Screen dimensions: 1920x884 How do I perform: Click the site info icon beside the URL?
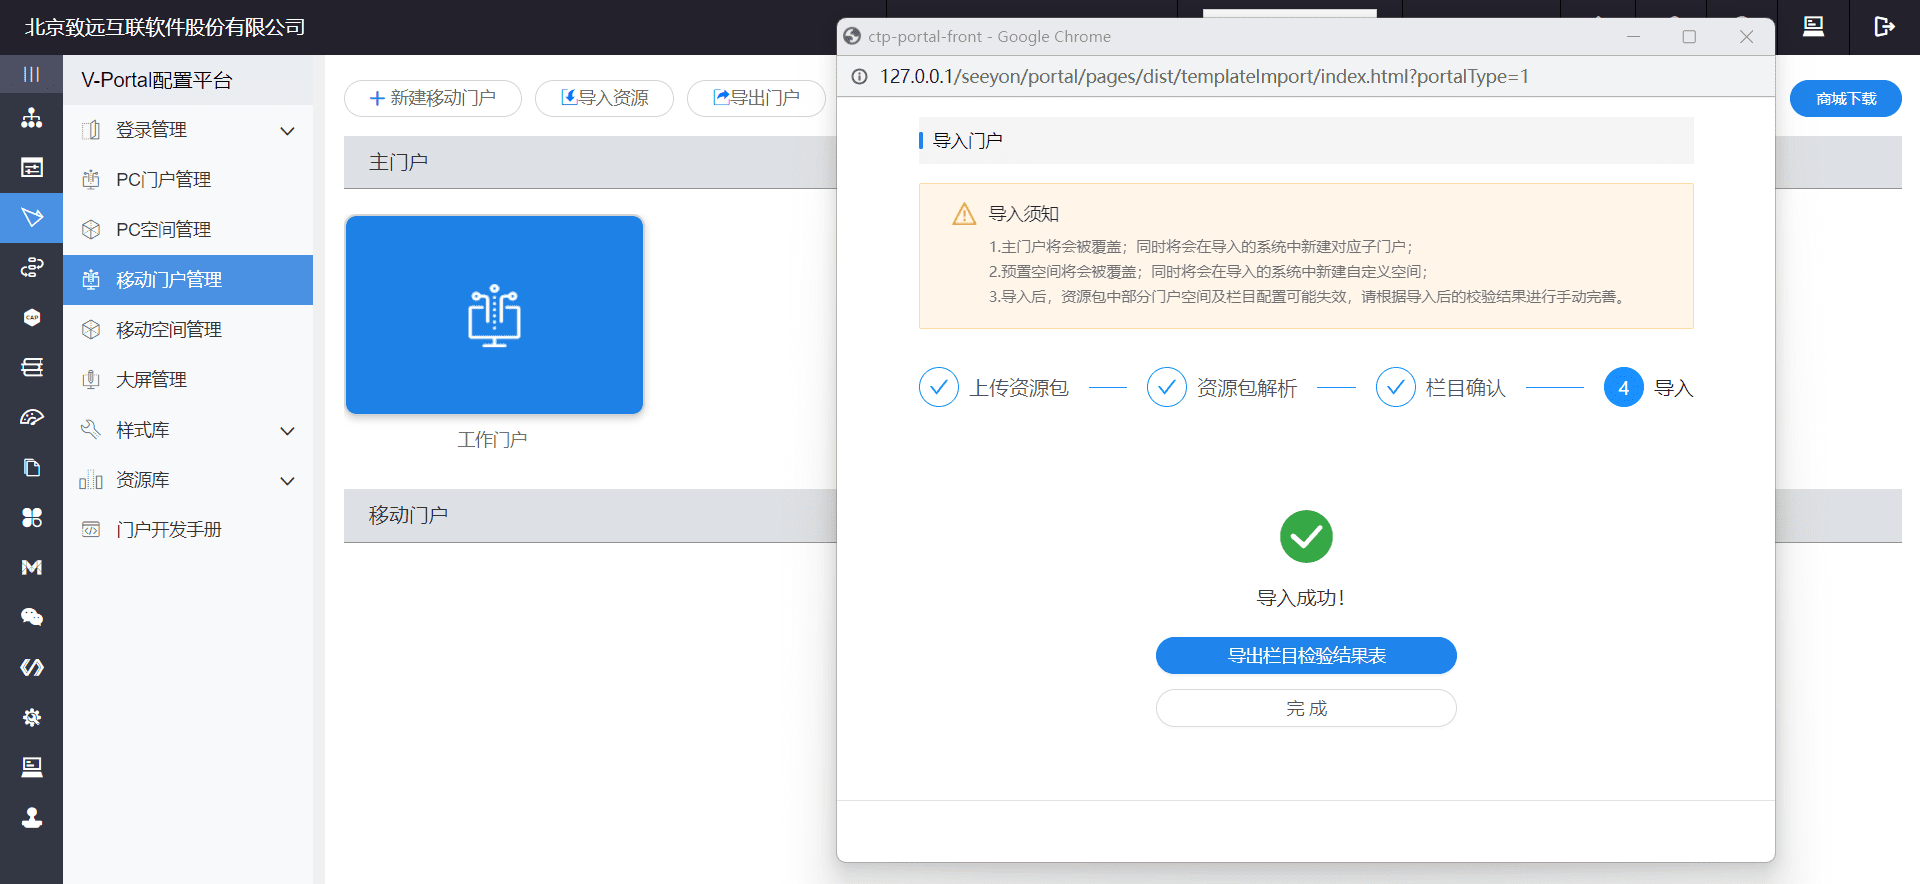859,77
